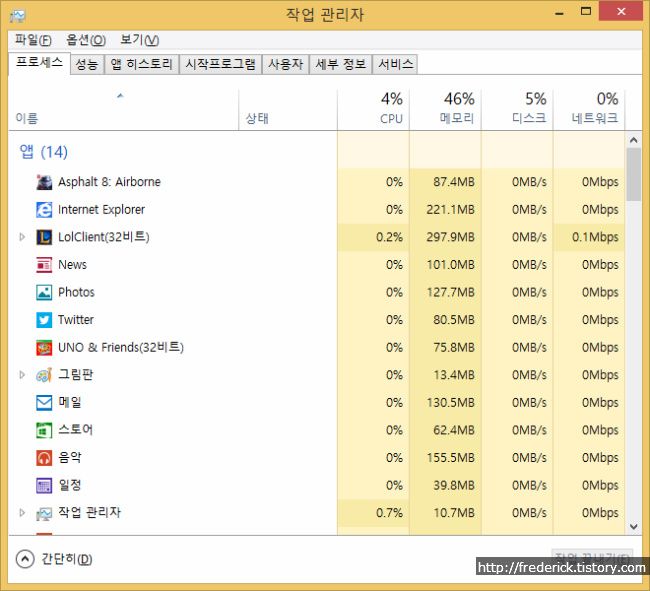The image size is (650, 591).
Task: Click the 음악 headphones icon
Action: pos(44,458)
